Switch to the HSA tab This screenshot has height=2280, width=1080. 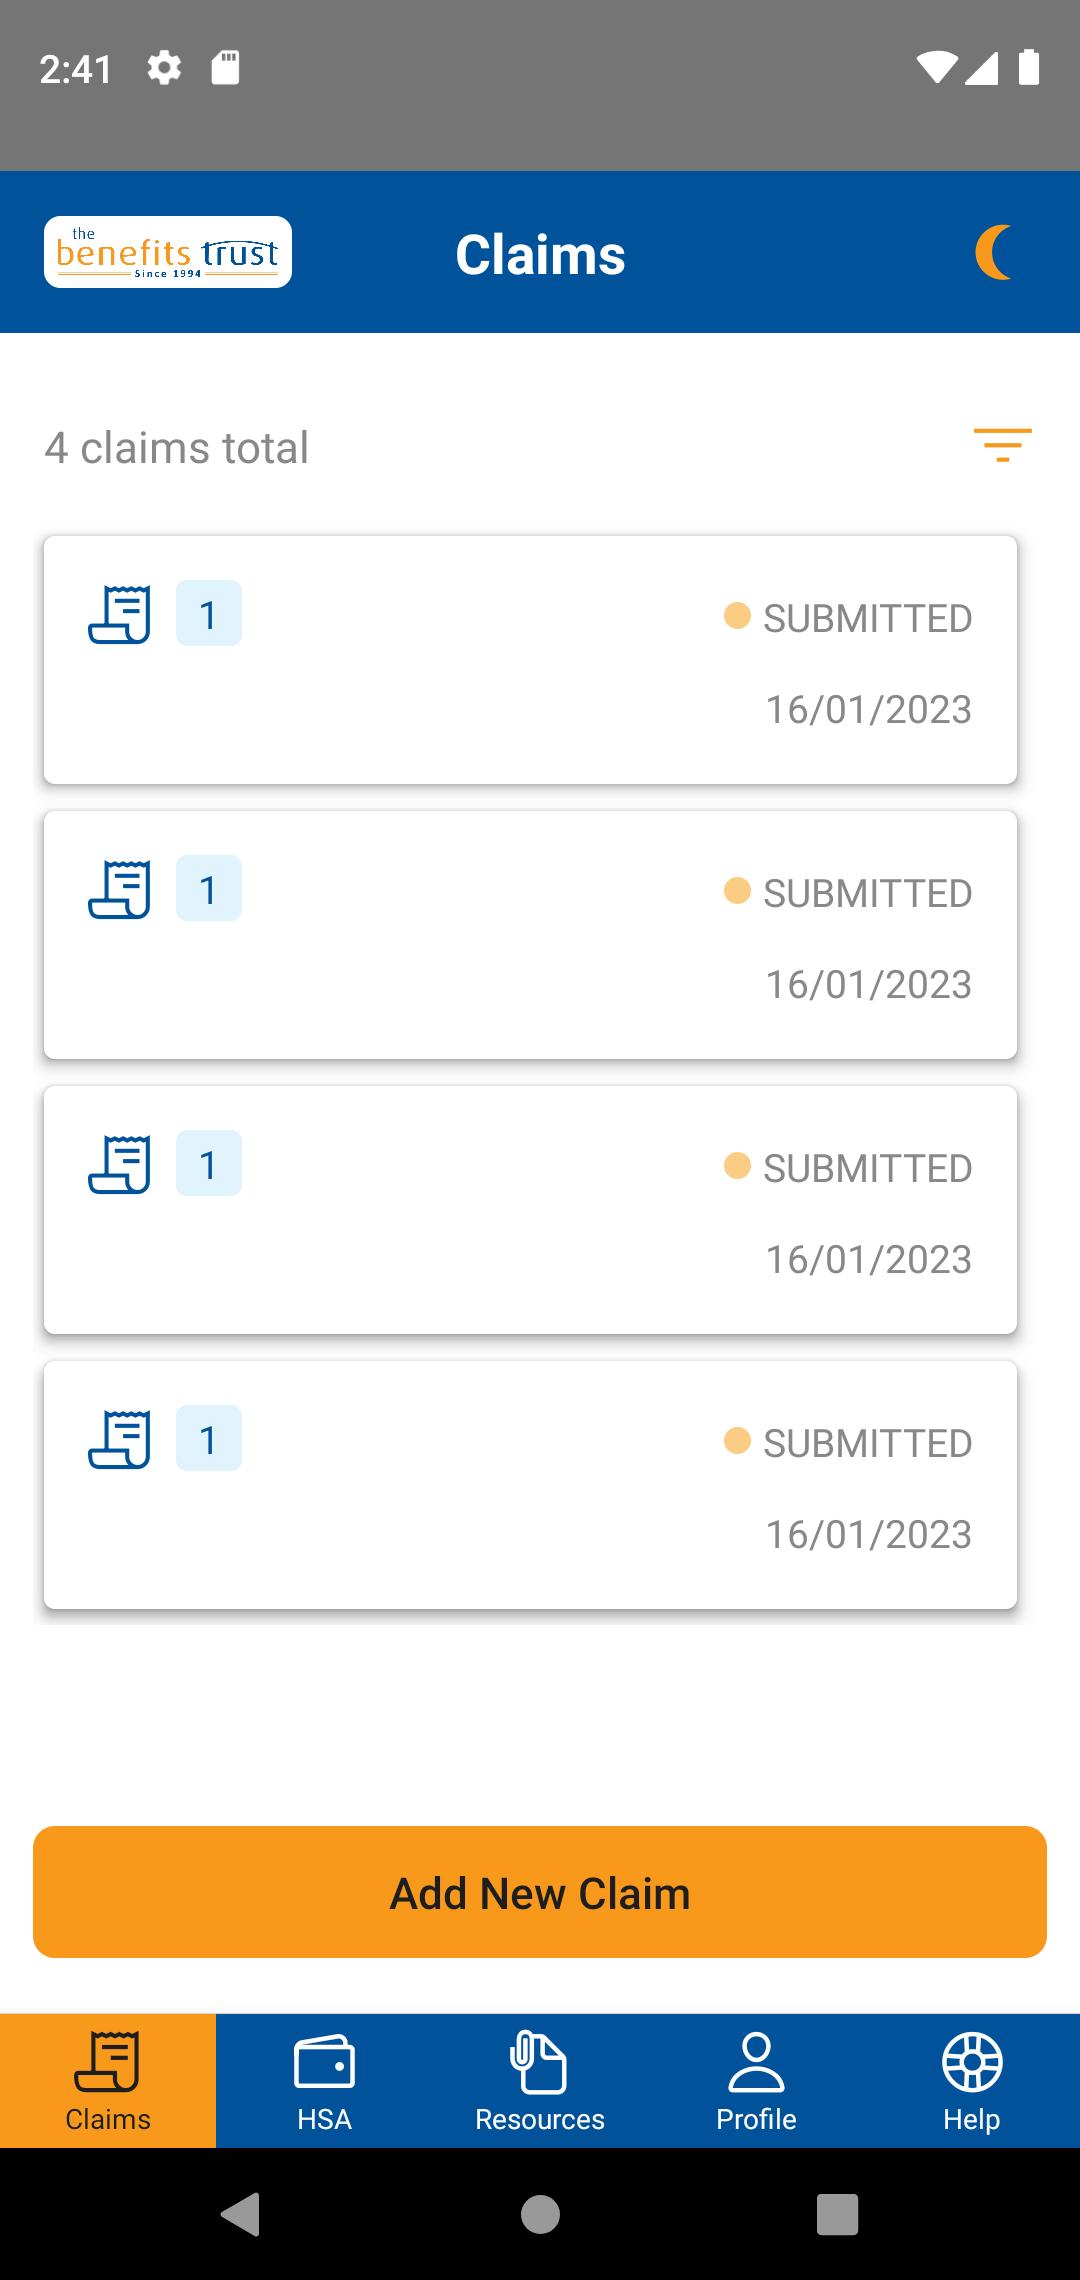point(324,2081)
